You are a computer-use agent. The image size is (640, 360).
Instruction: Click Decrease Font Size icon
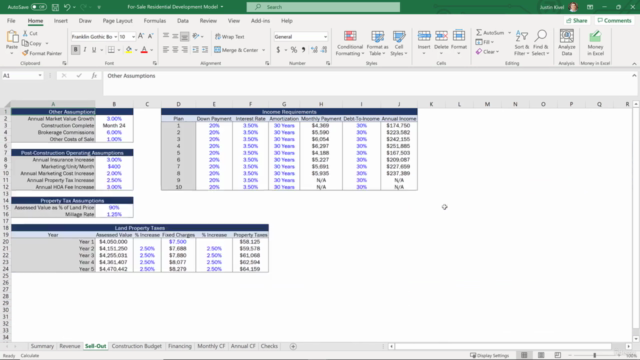(x=150, y=36)
